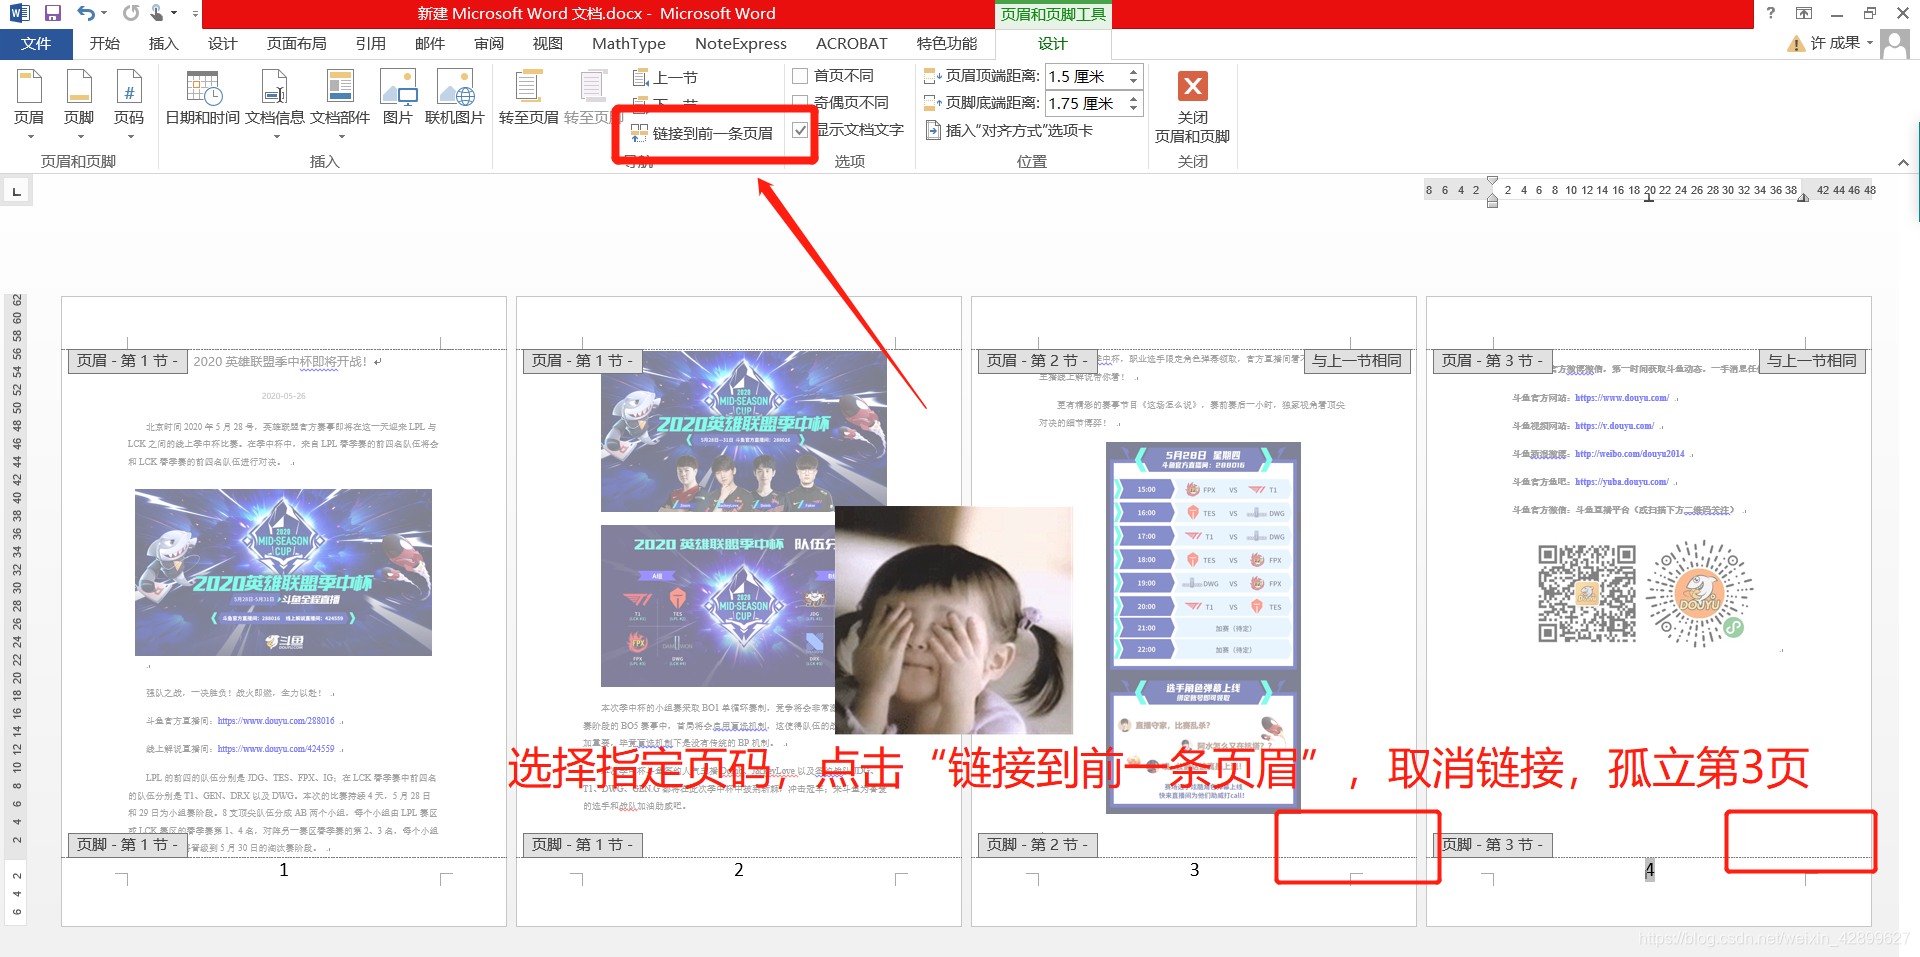Expand 许 成果 account dropdown
Image resolution: width=1920 pixels, height=957 pixels.
pos(1869,43)
